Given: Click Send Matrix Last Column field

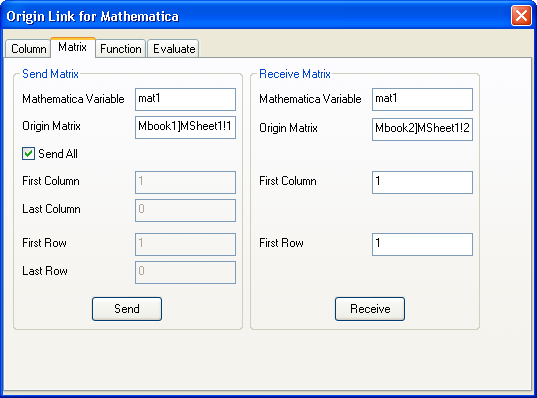Looking at the screenshot, I should click(185, 211).
